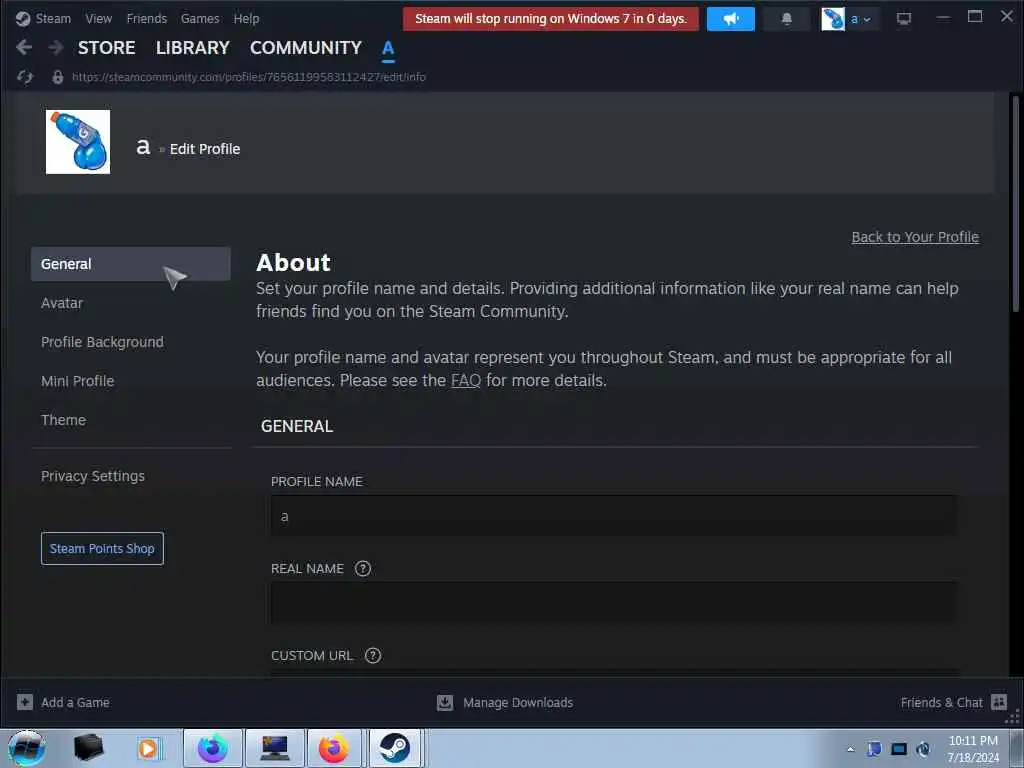Open Theme section
1024x768 pixels.
(63, 420)
